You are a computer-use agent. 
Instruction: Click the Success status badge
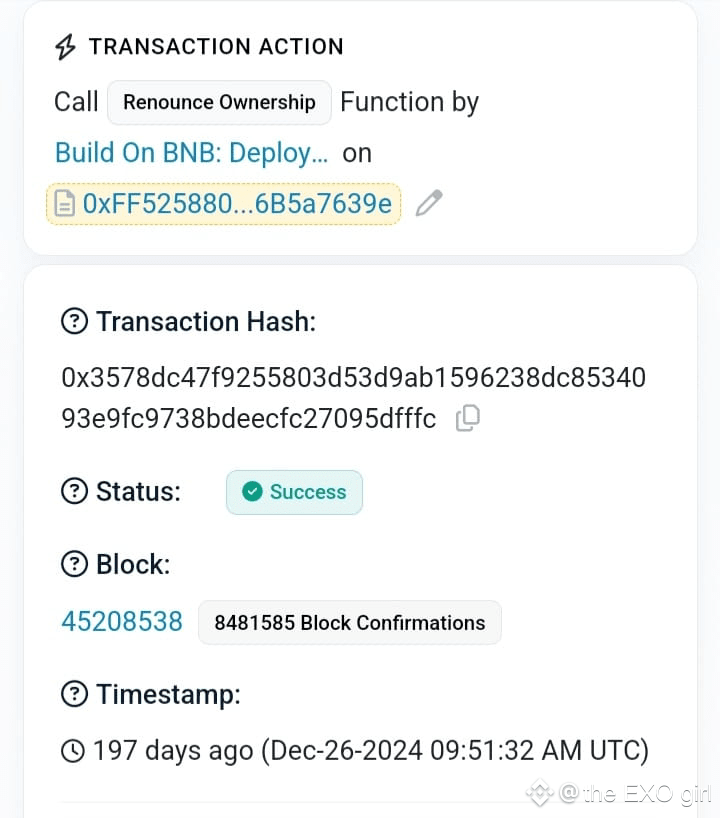coord(294,492)
